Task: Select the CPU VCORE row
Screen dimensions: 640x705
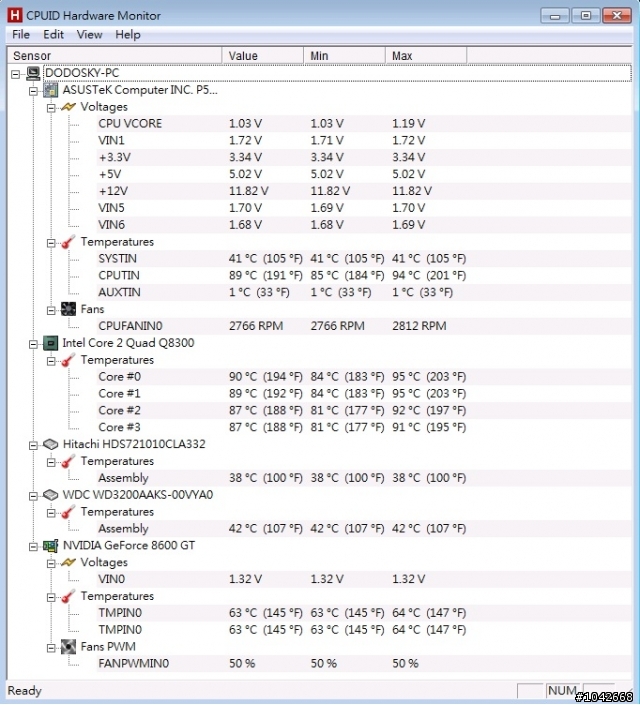Action: [363, 124]
